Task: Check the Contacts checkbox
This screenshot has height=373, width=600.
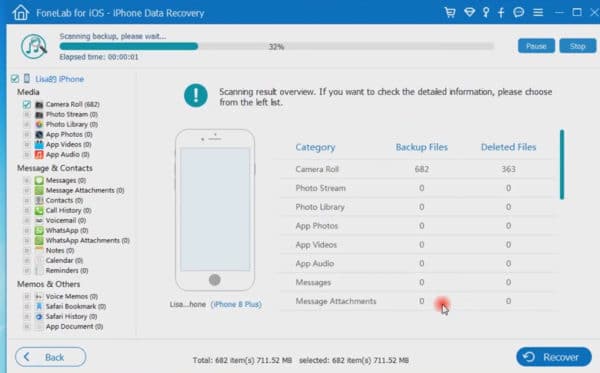Action: coord(27,200)
